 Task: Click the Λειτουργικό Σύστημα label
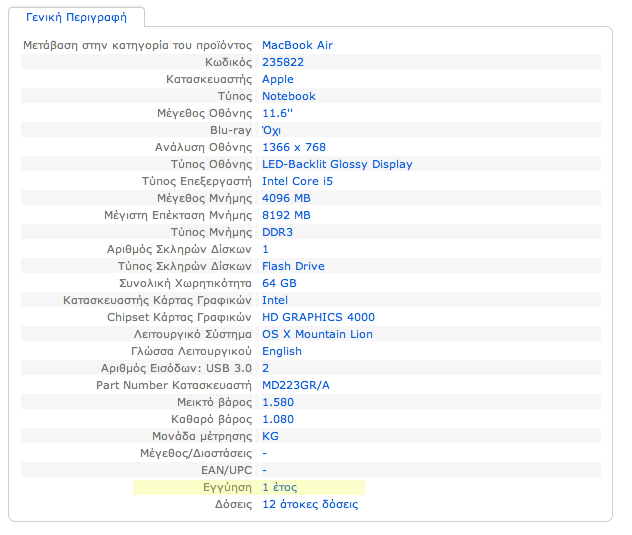[x=193, y=334]
